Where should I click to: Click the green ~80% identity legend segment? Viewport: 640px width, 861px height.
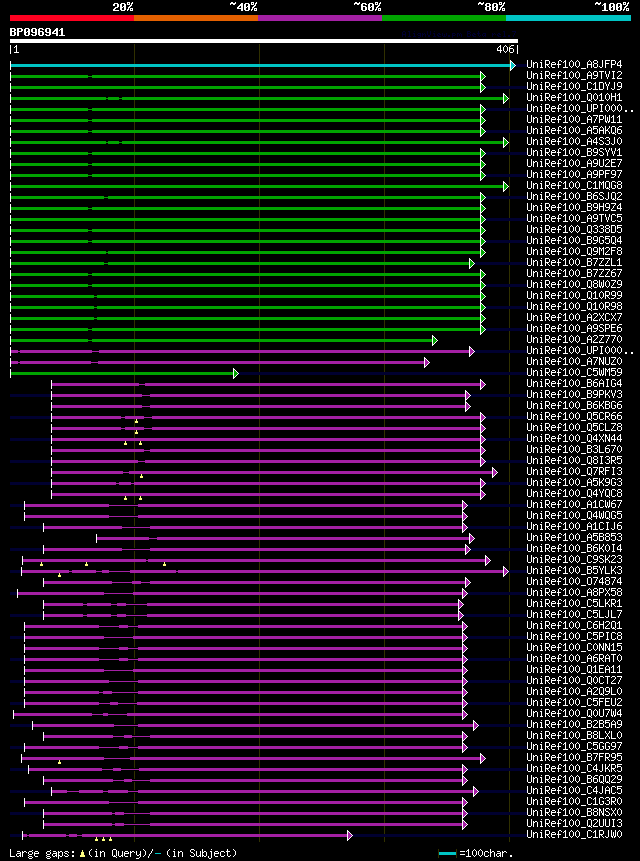(444, 18)
